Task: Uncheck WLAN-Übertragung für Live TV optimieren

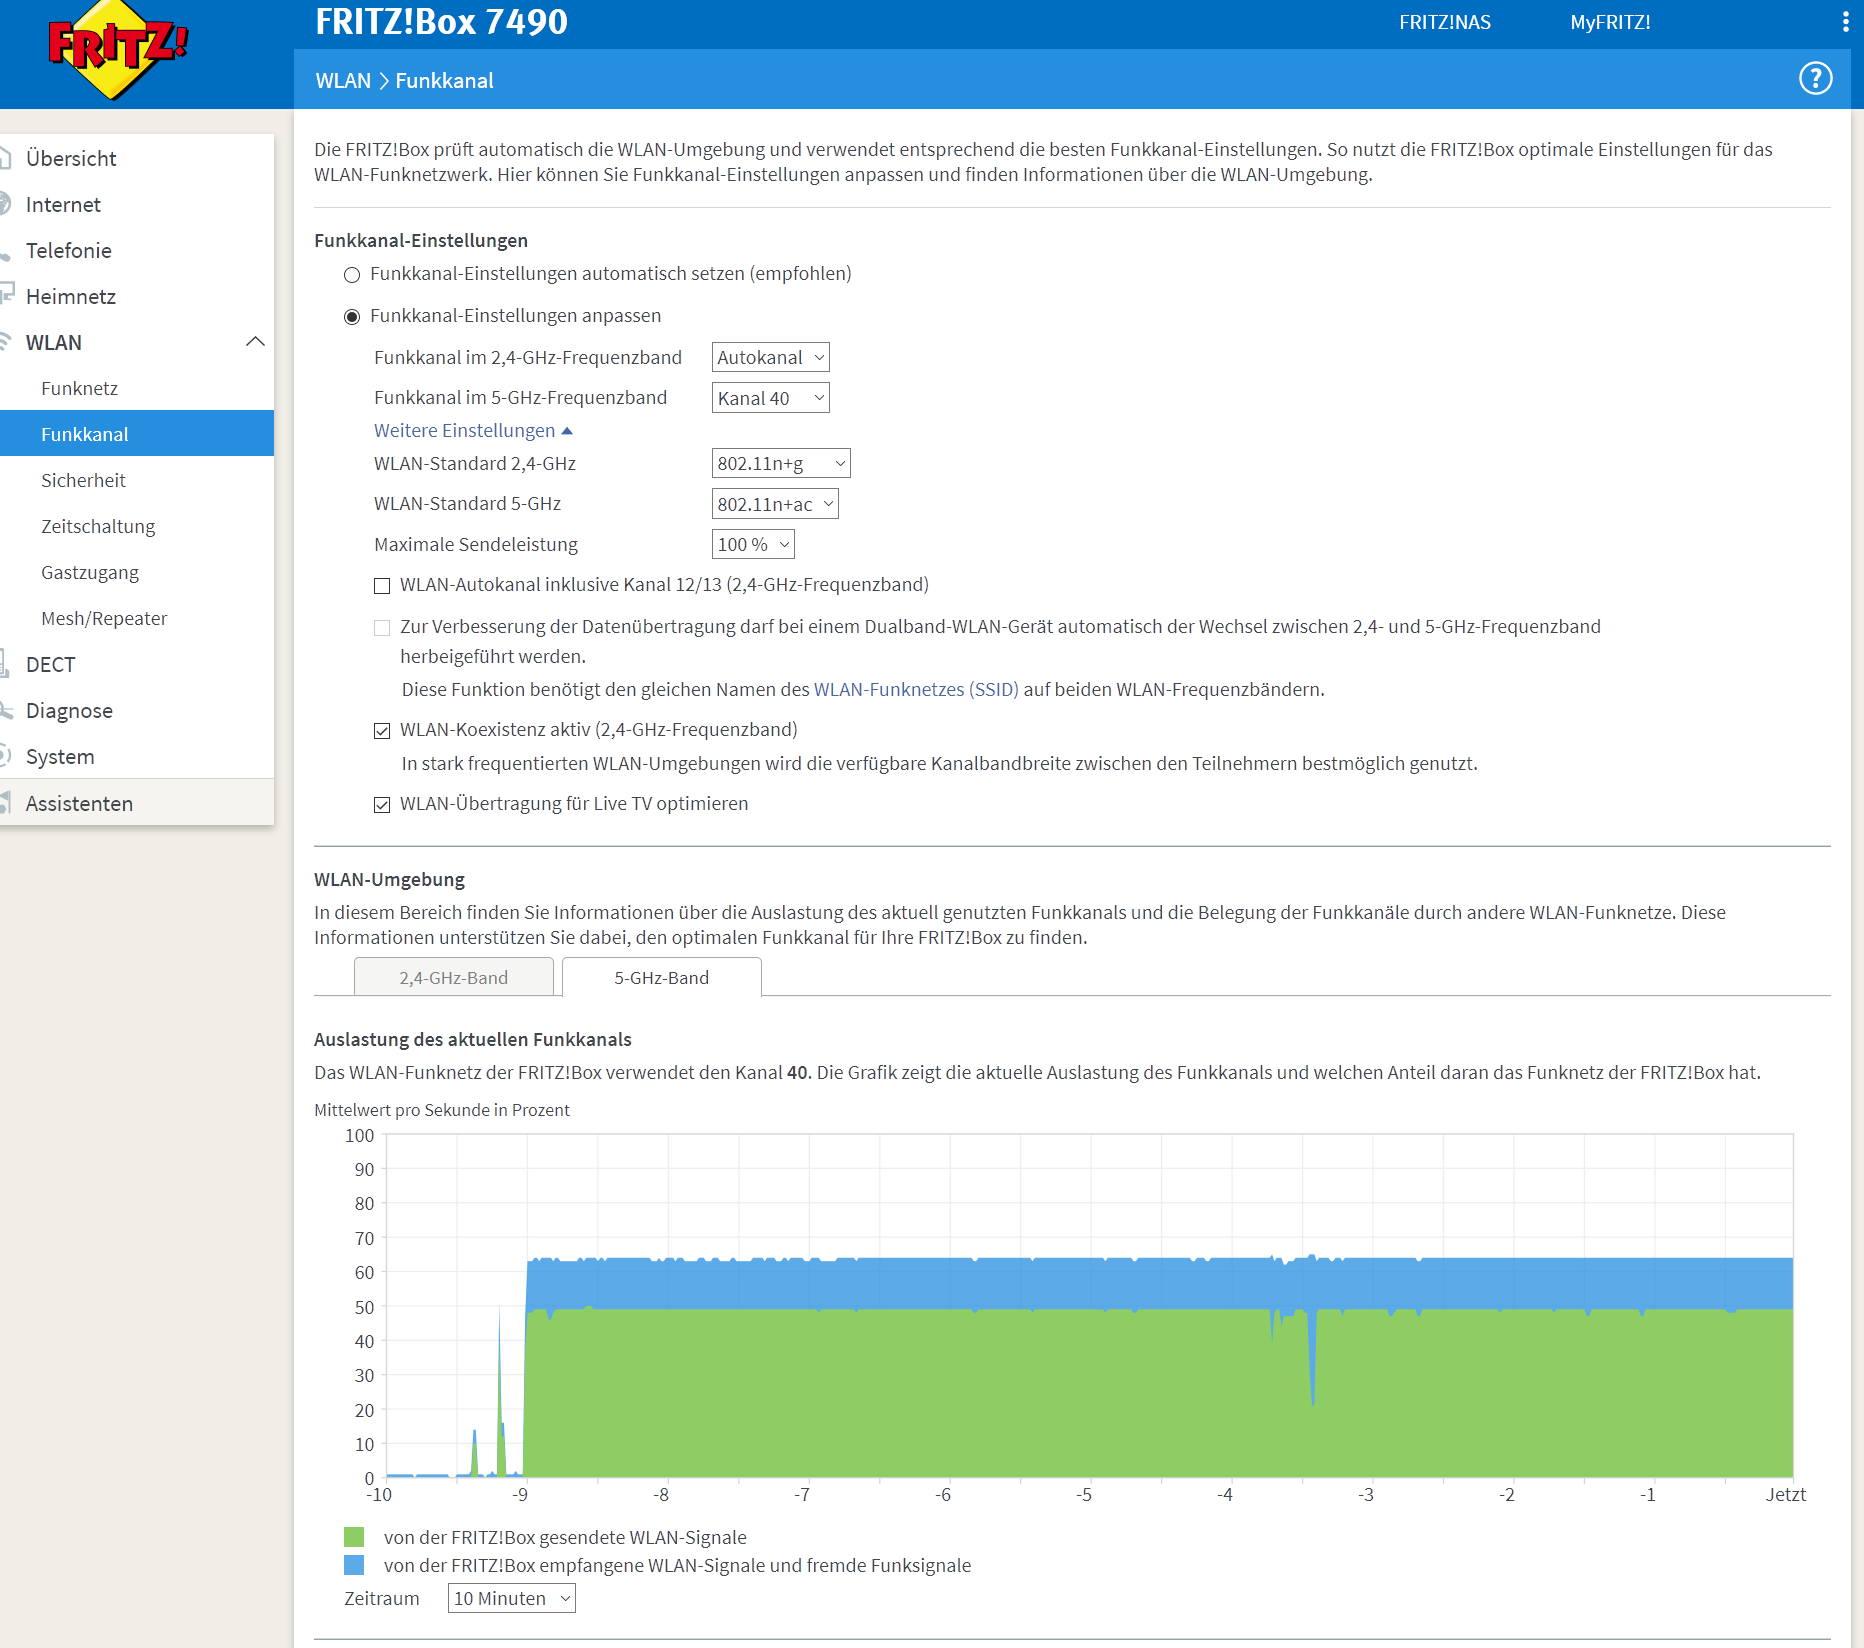Action: 382,805
